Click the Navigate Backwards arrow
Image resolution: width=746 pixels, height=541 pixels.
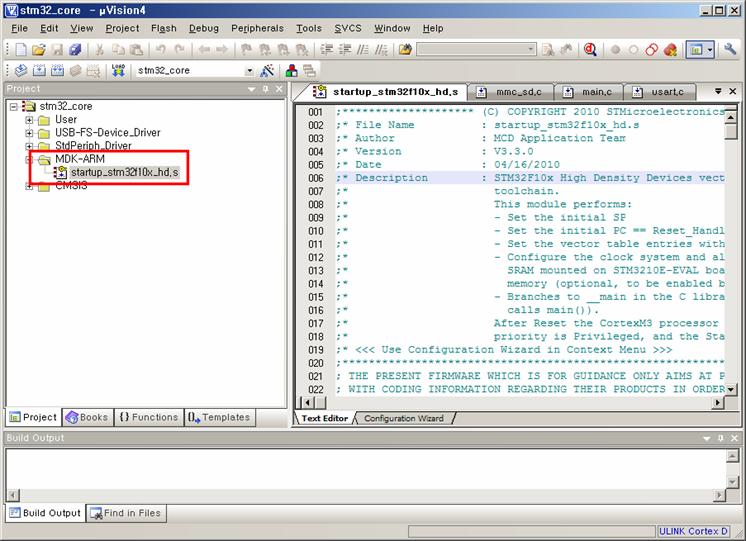pyautogui.click(x=204, y=49)
